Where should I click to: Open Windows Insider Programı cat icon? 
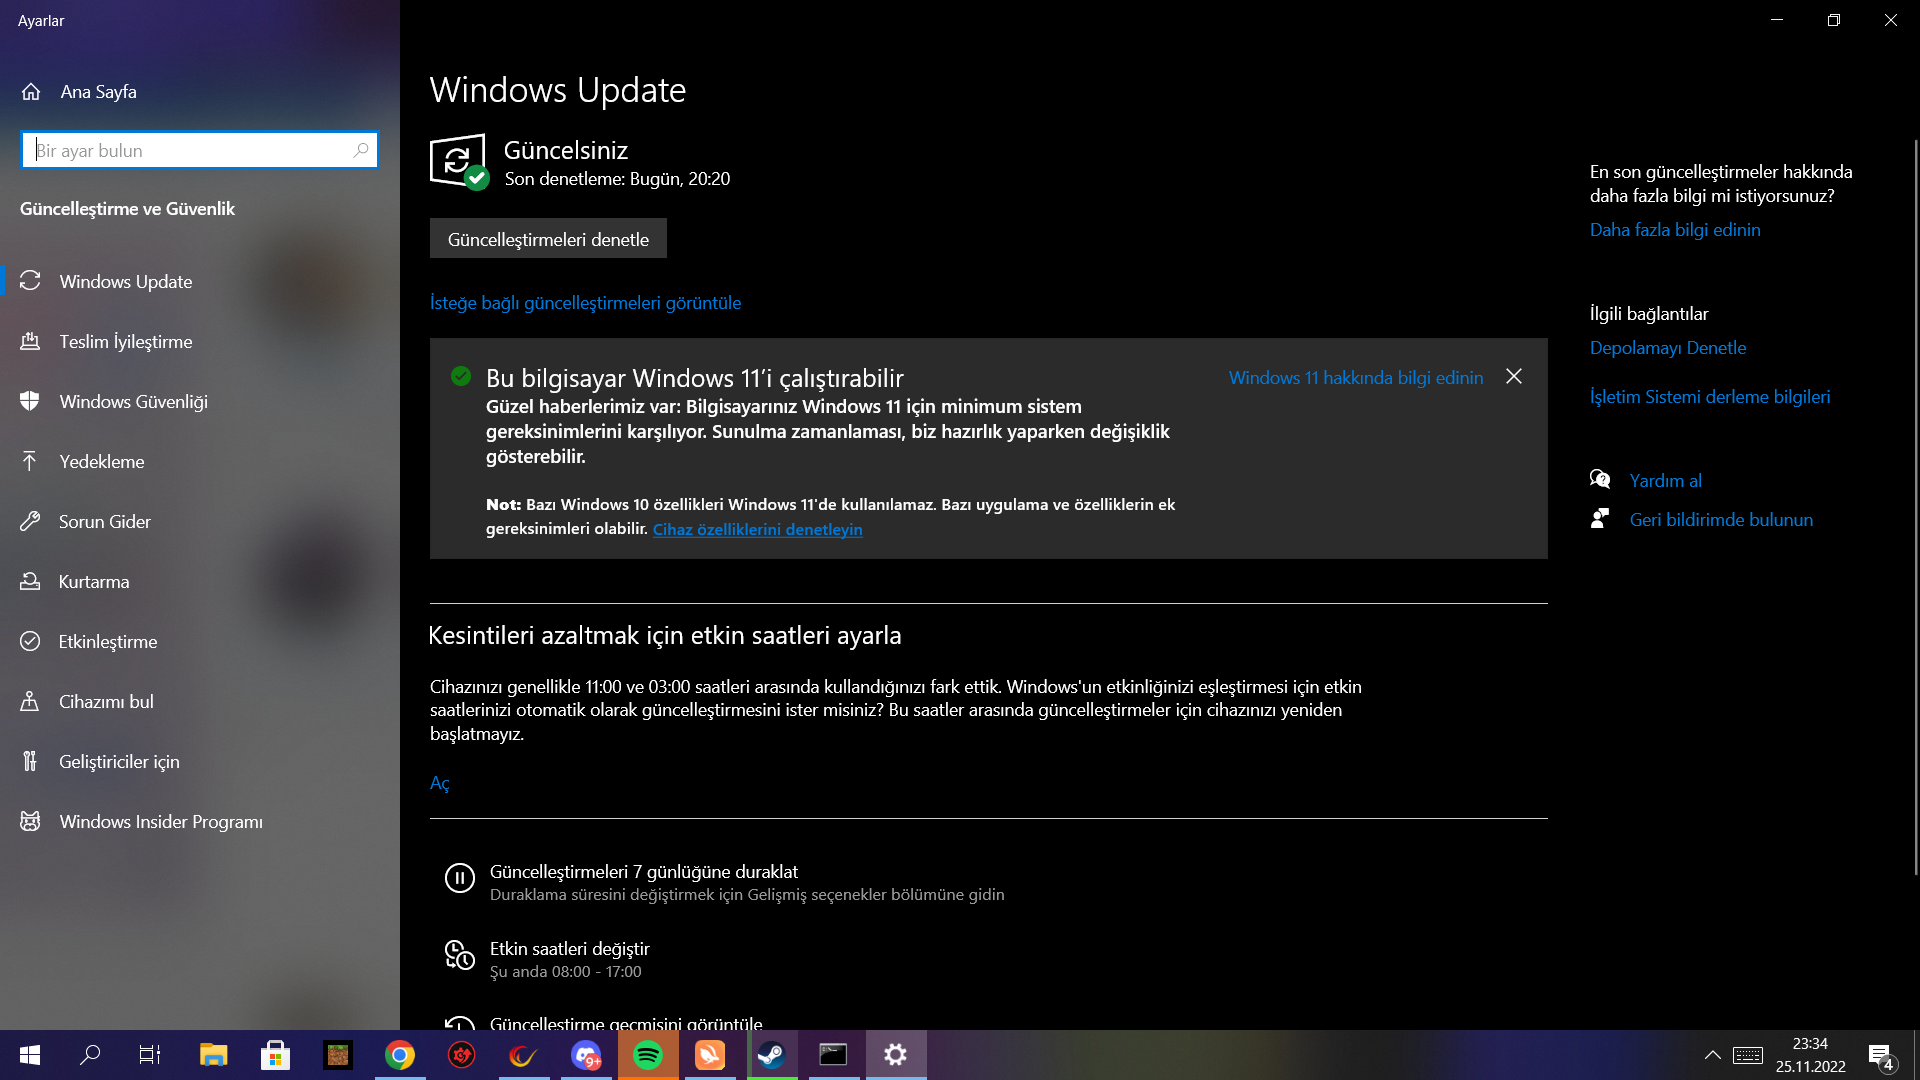[x=30, y=821]
